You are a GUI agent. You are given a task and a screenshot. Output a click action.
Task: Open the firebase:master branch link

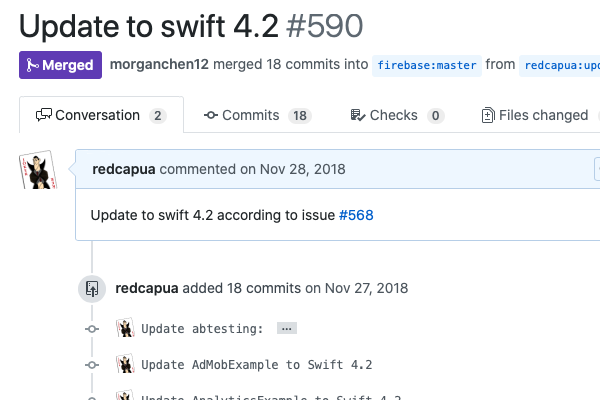click(x=427, y=66)
